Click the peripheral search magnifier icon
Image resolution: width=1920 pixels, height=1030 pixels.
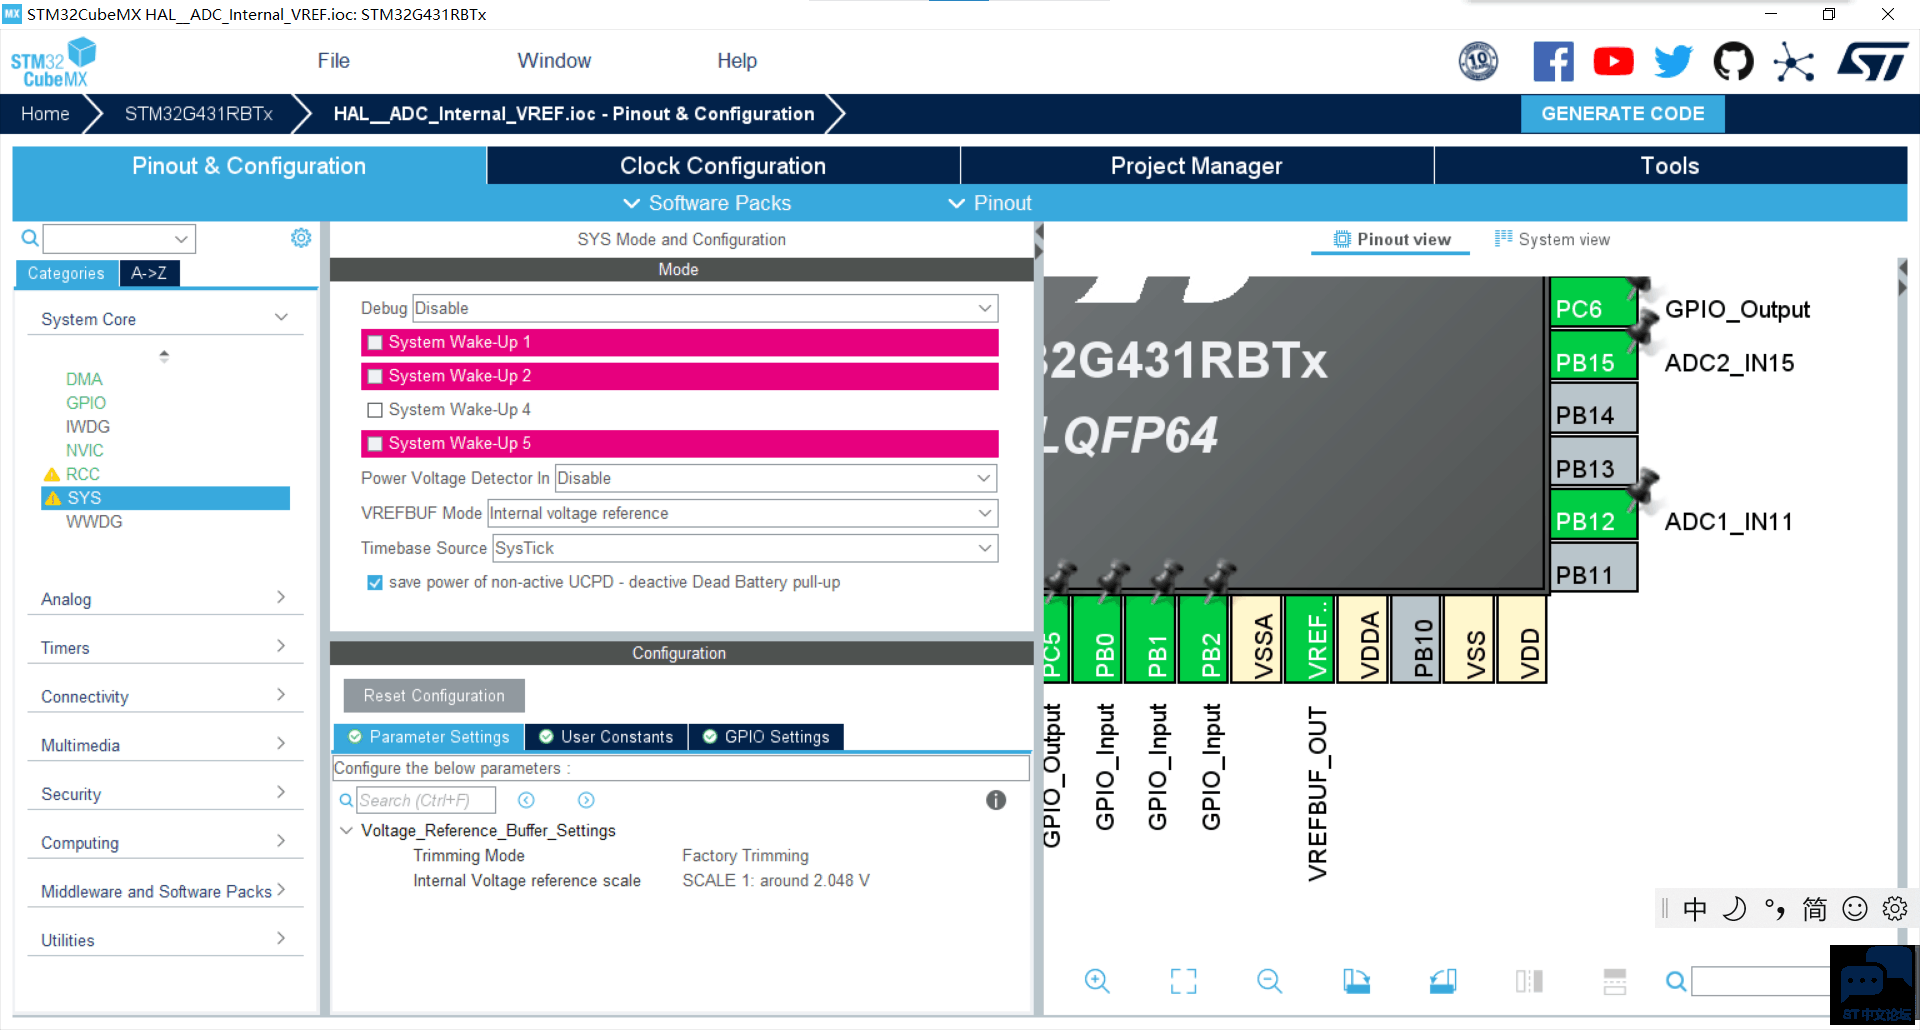[x=30, y=238]
